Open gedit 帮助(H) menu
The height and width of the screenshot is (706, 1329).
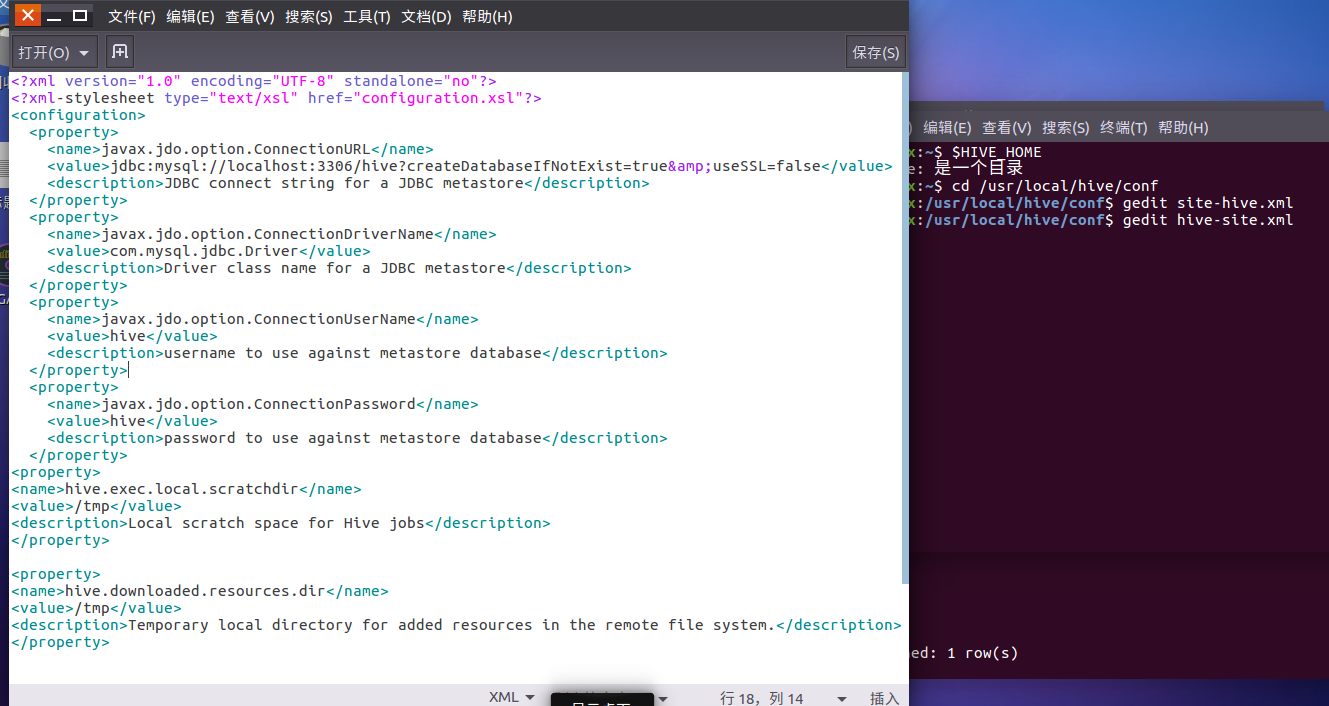[487, 17]
